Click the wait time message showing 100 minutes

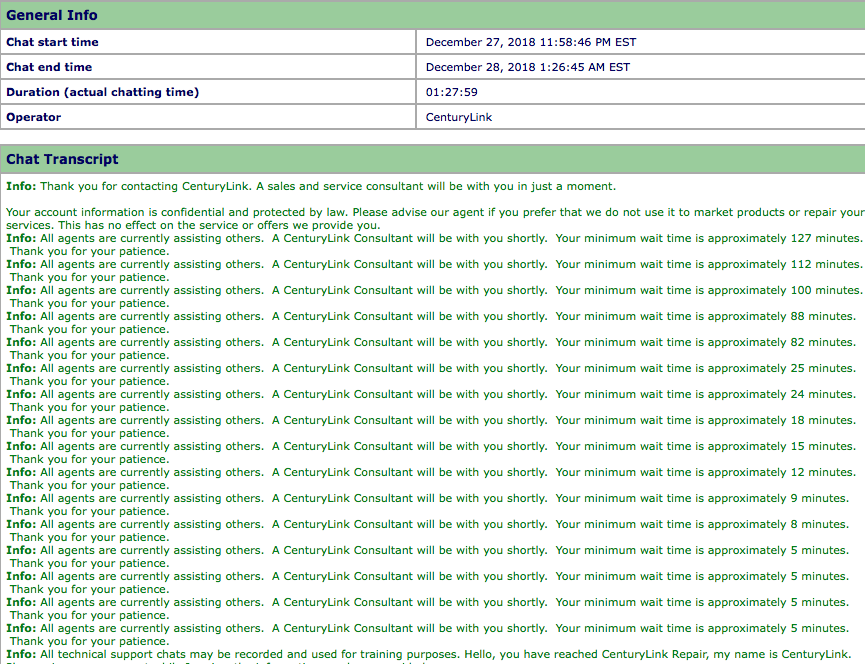click(x=434, y=297)
